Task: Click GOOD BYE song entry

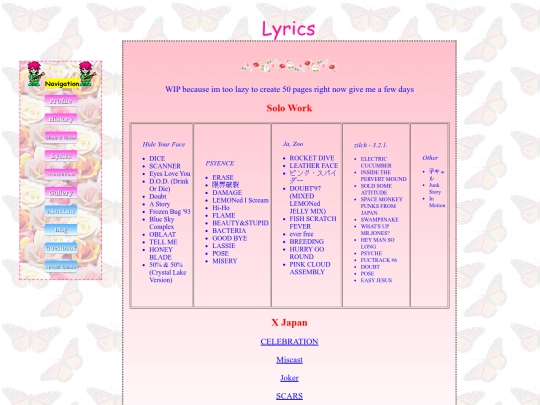Action: tap(230, 238)
